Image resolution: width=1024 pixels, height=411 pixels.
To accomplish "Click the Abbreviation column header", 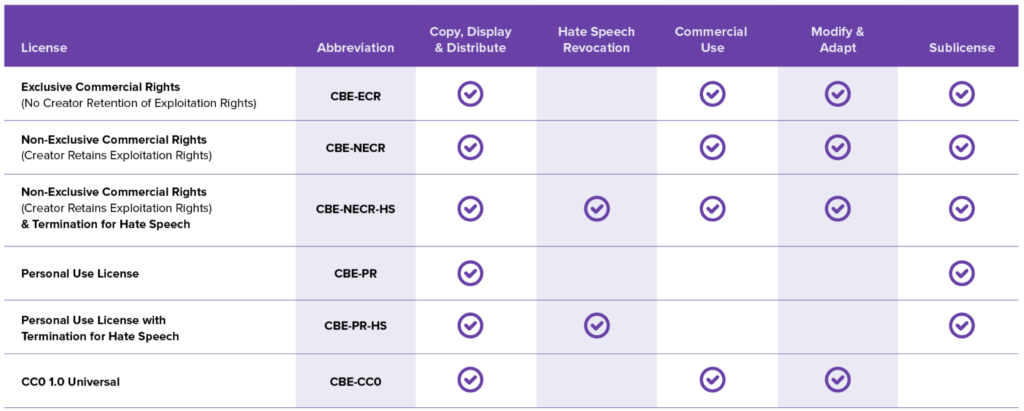I will coord(355,48).
